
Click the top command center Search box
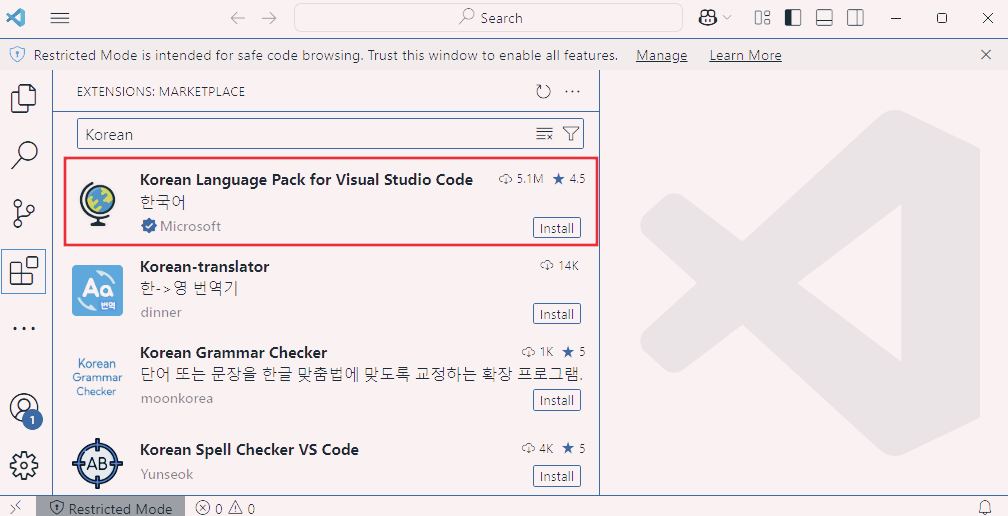pos(489,18)
